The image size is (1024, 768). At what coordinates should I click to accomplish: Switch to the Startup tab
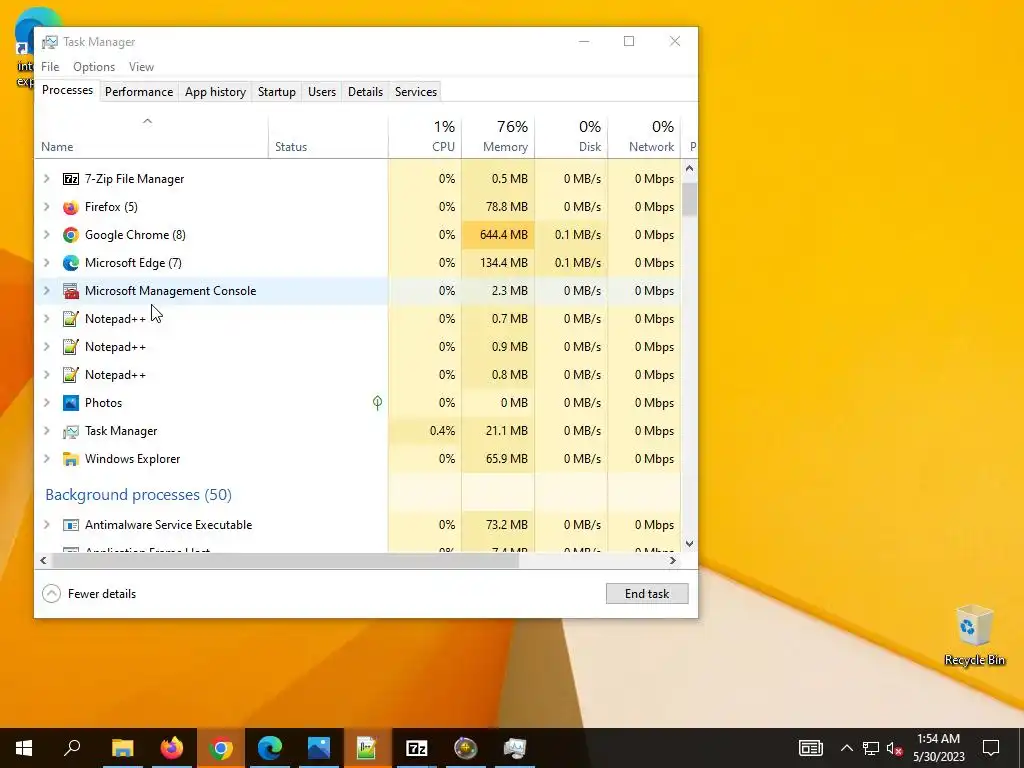click(x=277, y=91)
